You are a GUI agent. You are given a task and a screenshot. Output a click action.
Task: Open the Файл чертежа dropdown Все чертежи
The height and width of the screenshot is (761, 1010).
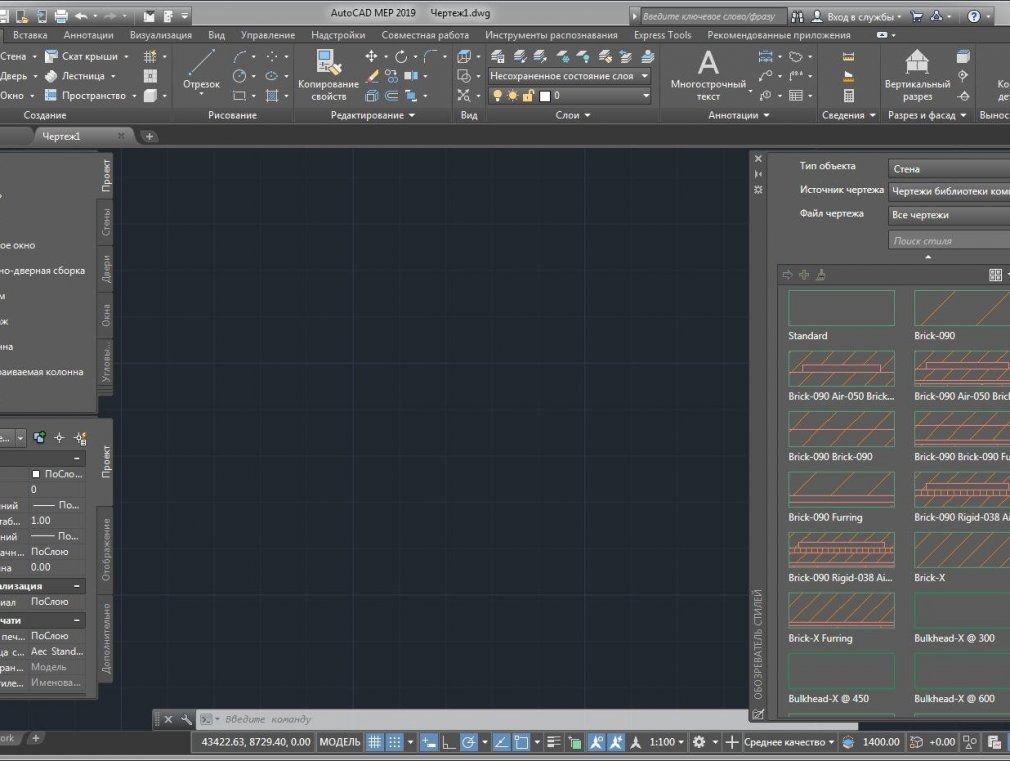[x=948, y=215]
